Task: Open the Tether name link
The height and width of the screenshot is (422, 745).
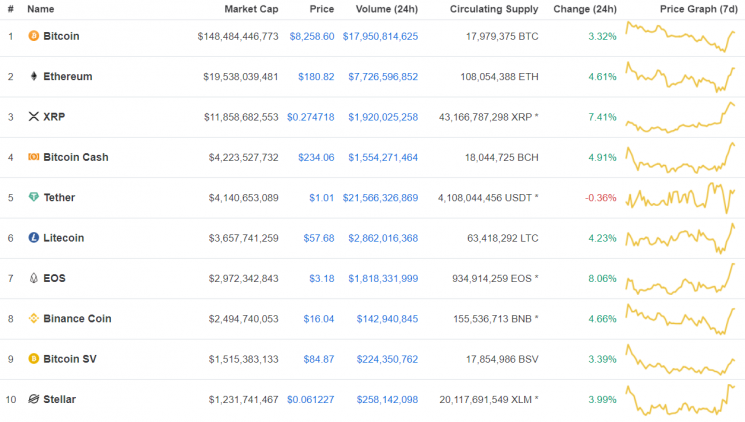Action: 59,198
